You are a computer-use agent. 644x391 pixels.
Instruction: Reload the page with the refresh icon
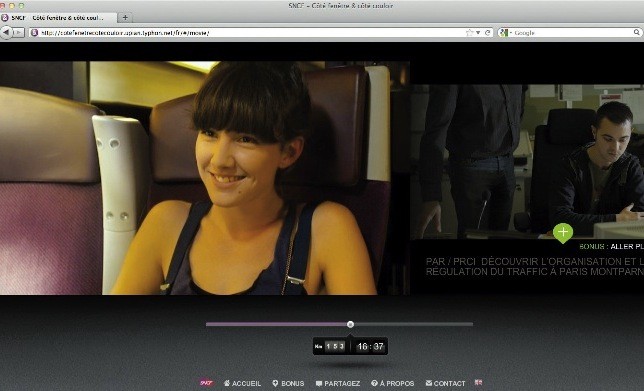488,32
